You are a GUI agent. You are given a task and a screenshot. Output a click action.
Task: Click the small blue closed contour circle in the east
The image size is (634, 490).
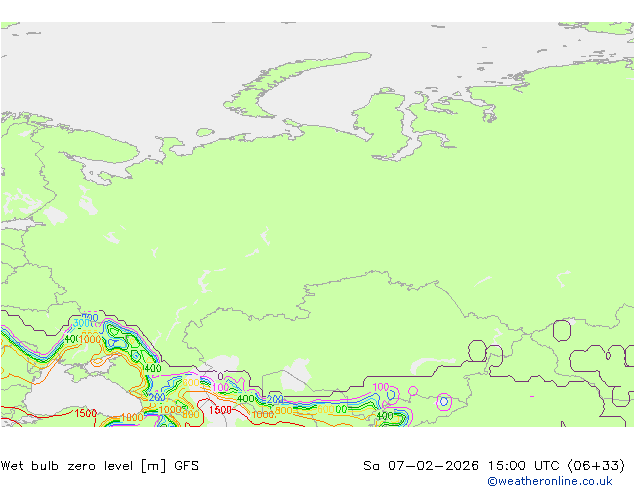[x=444, y=401]
